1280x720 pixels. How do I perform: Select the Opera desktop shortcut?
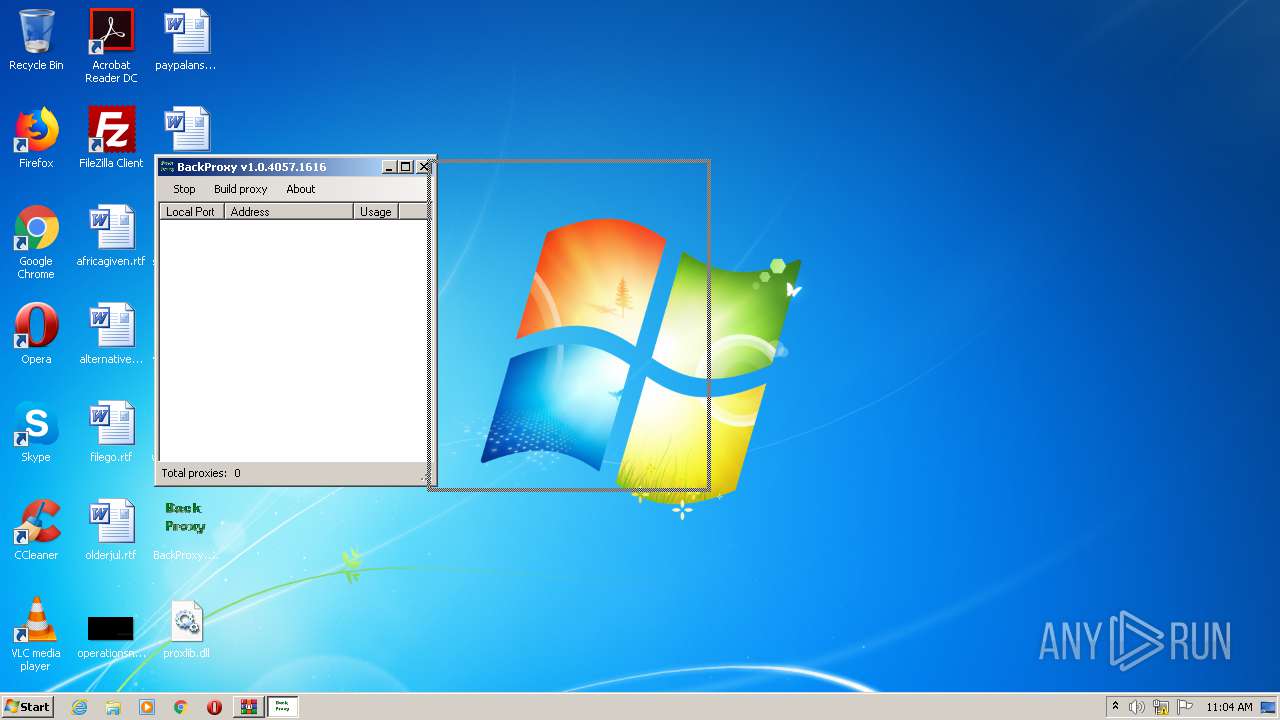[36, 334]
